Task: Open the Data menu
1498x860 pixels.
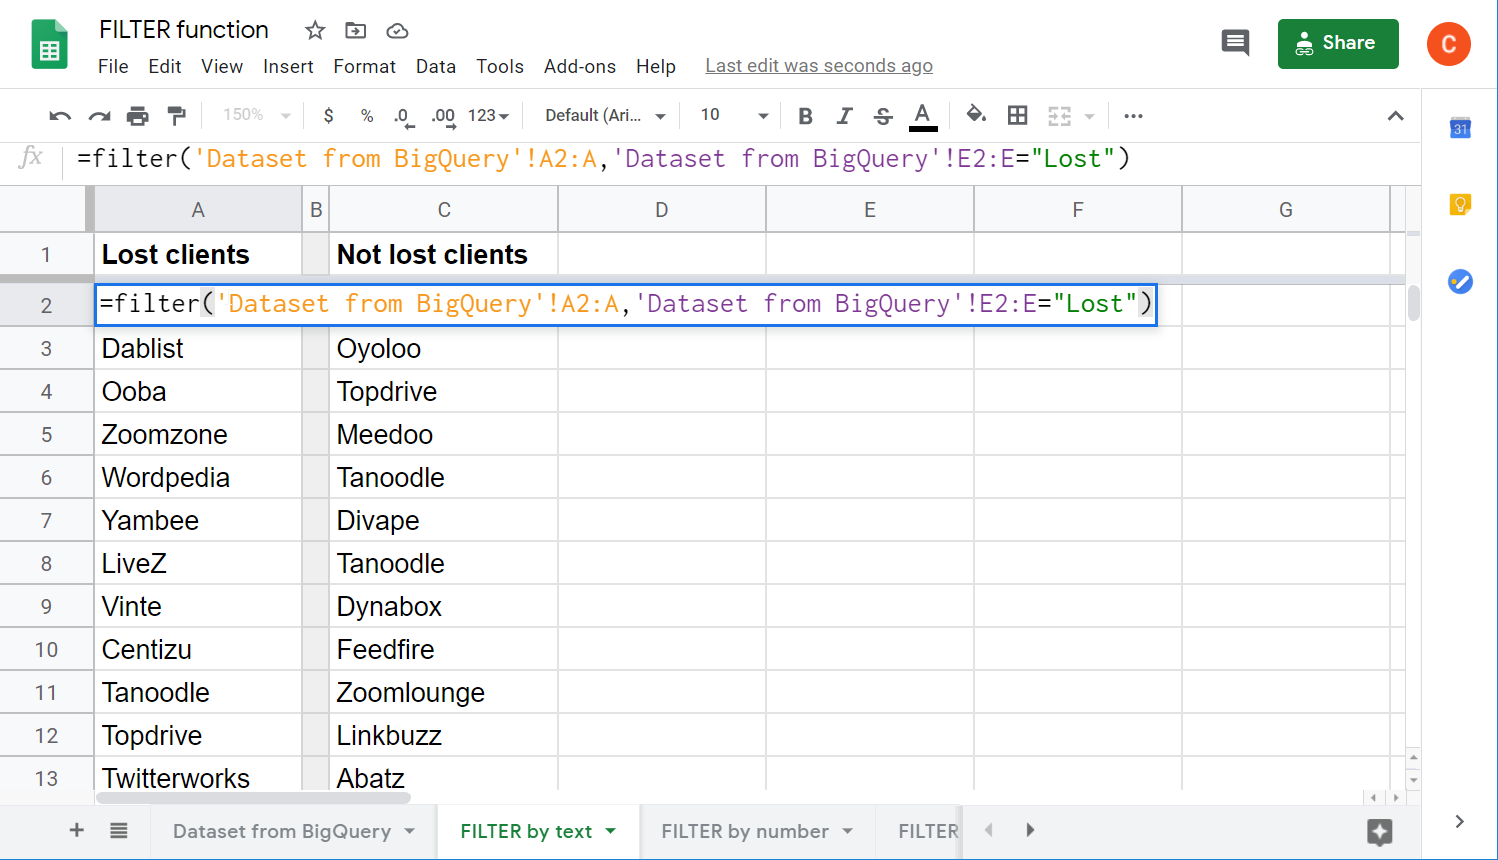Action: (436, 66)
